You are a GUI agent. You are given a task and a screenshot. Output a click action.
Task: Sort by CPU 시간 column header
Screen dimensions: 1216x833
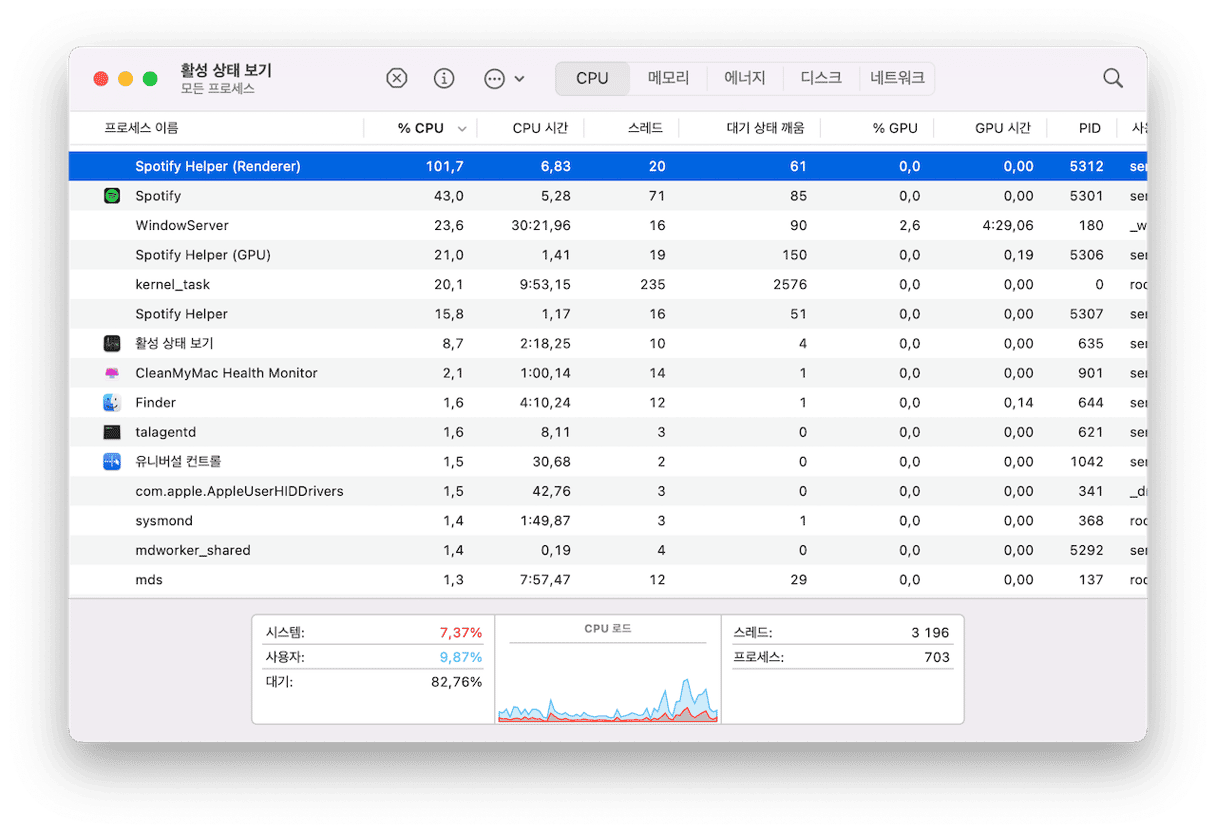pos(540,128)
